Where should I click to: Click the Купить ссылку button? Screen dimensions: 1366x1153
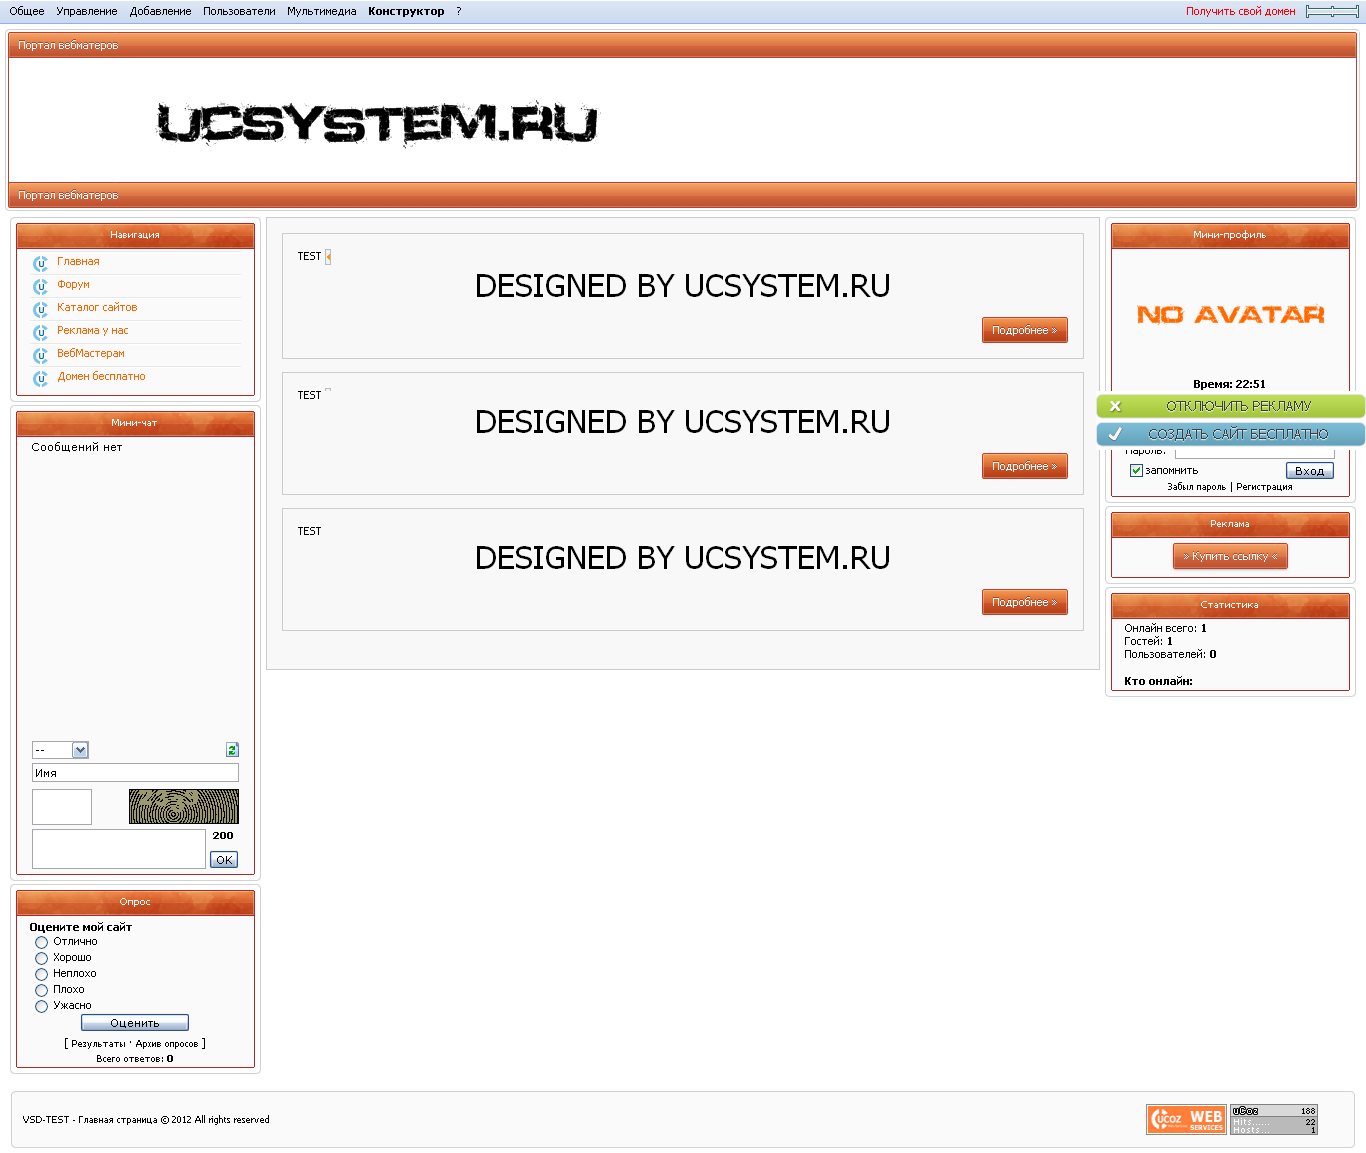1230,556
